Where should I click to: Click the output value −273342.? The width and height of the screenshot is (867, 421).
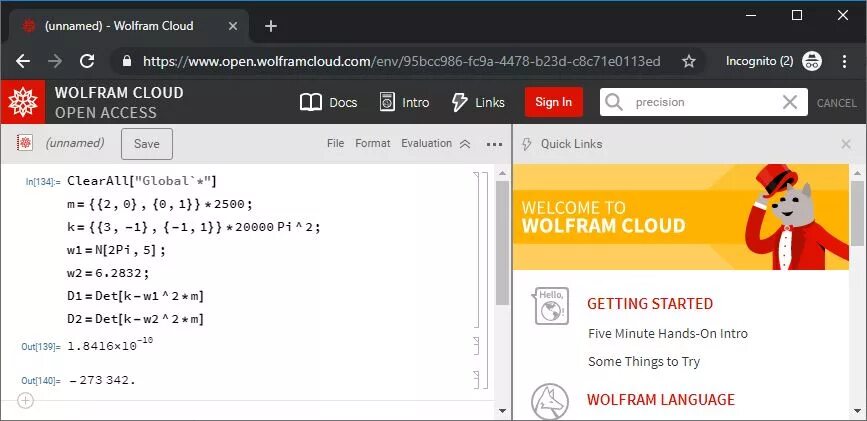(x=102, y=381)
